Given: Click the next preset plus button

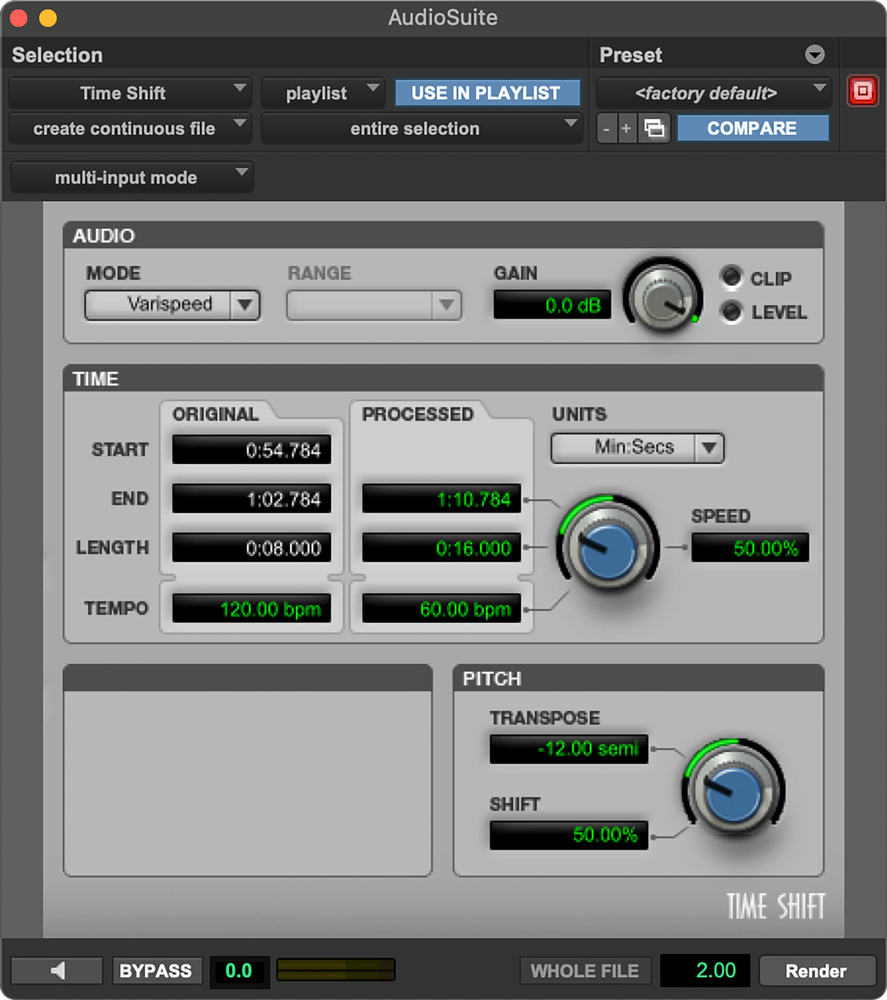Looking at the screenshot, I should pyautogui.click(x=627, y=129).
